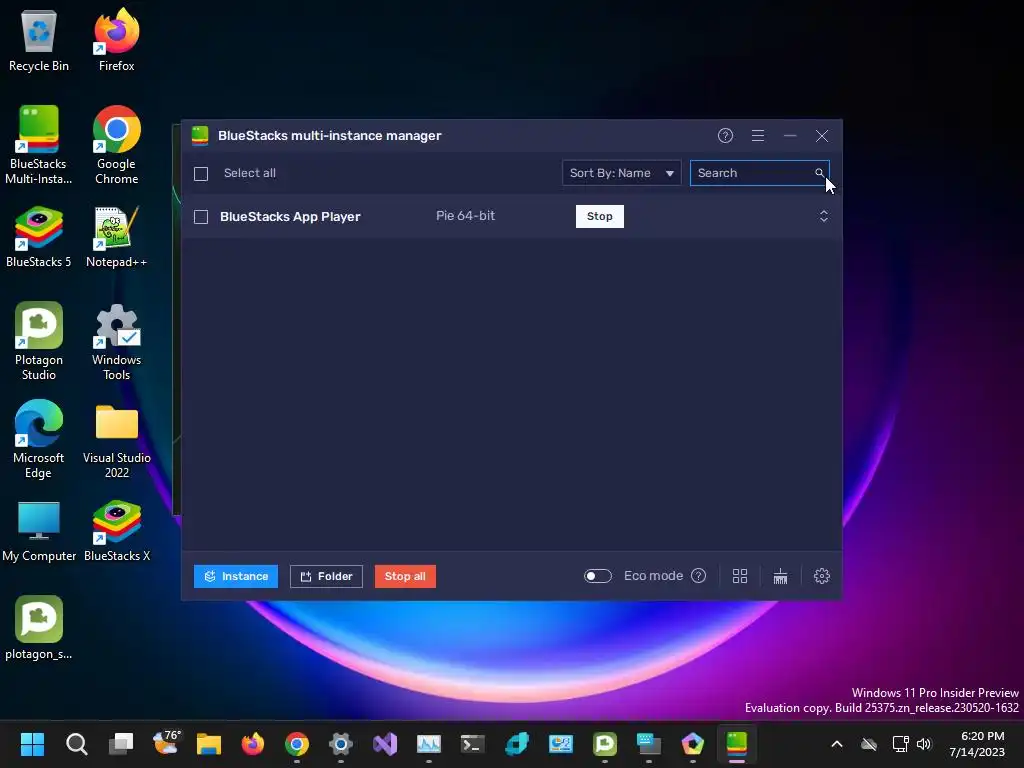Viewport: 1024px width, 768px height.
Task: Click the search magnifier icon
Action: point(819,173)
